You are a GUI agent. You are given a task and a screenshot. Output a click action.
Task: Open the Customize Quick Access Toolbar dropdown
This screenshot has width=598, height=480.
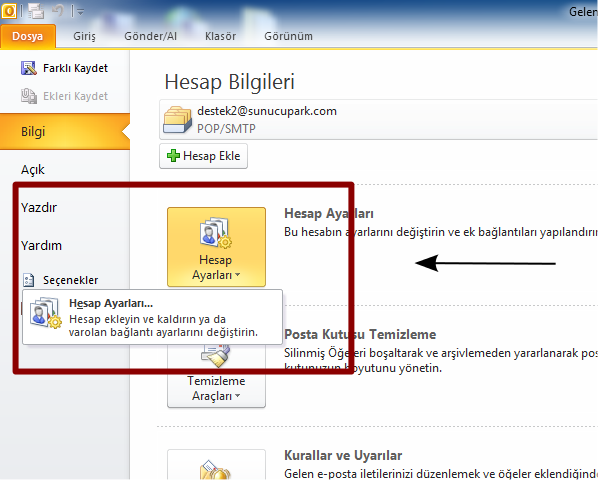pos(80,12)
